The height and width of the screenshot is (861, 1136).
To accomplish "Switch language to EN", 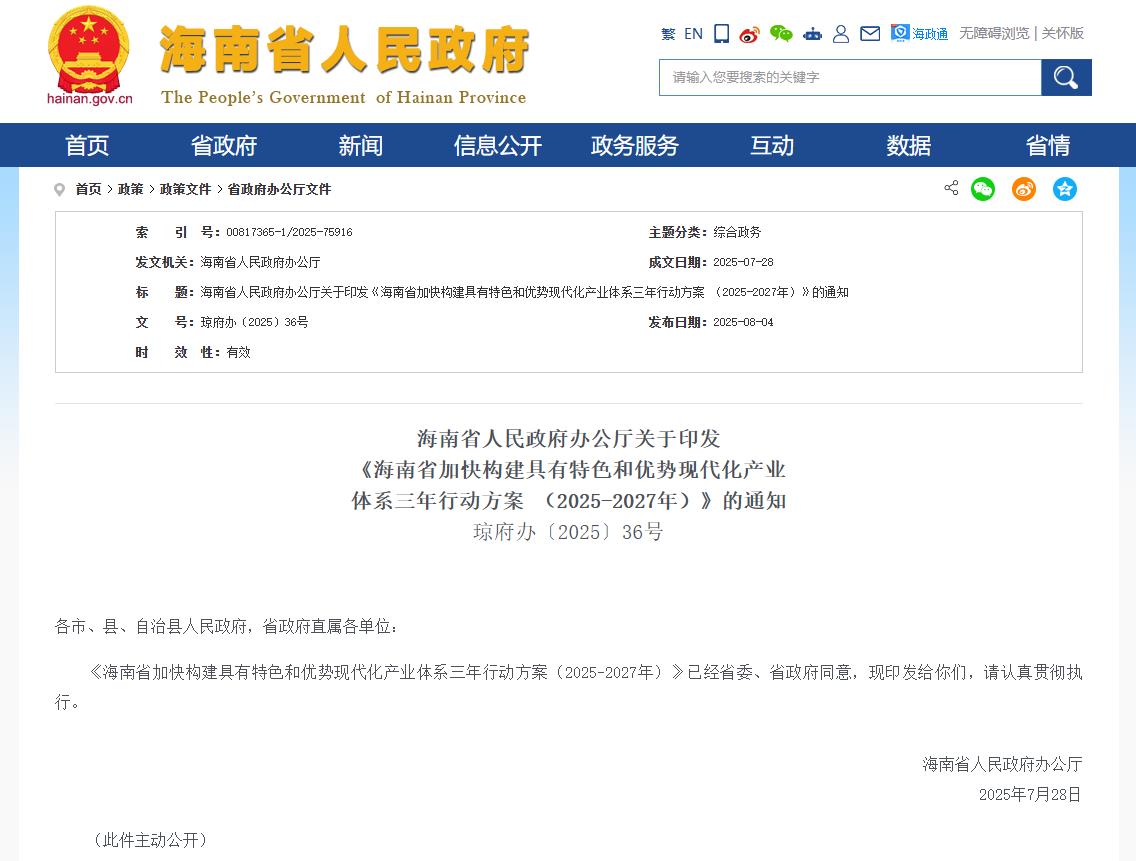I will click(x=693, y=34).
